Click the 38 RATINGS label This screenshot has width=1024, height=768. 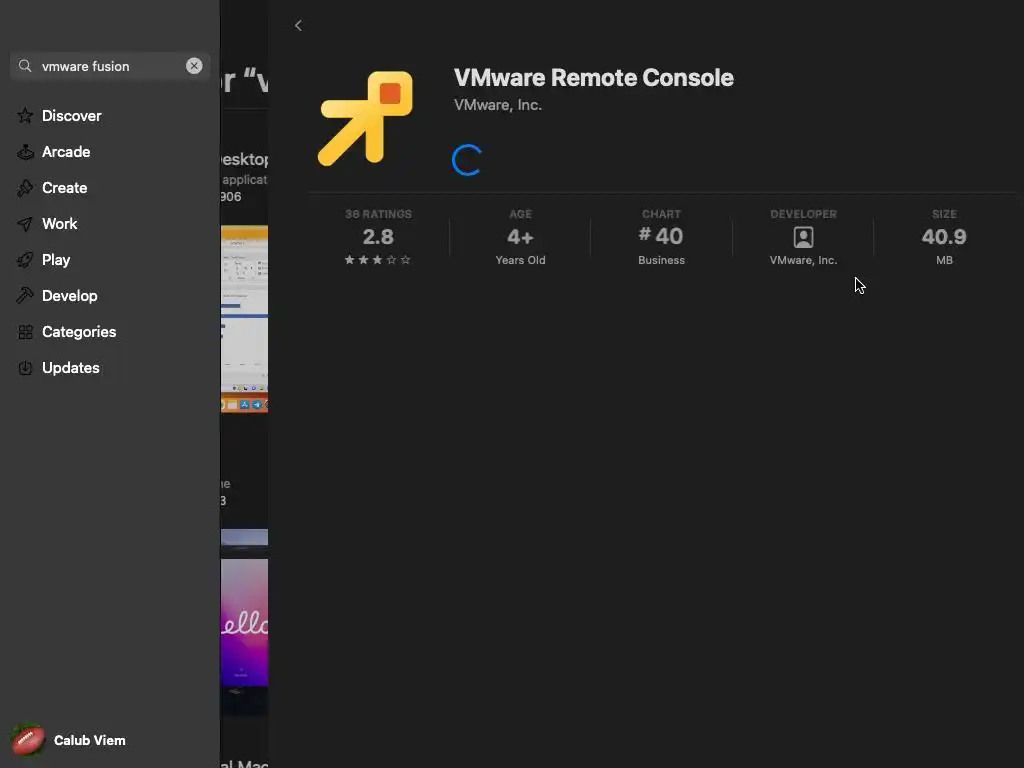378,214
